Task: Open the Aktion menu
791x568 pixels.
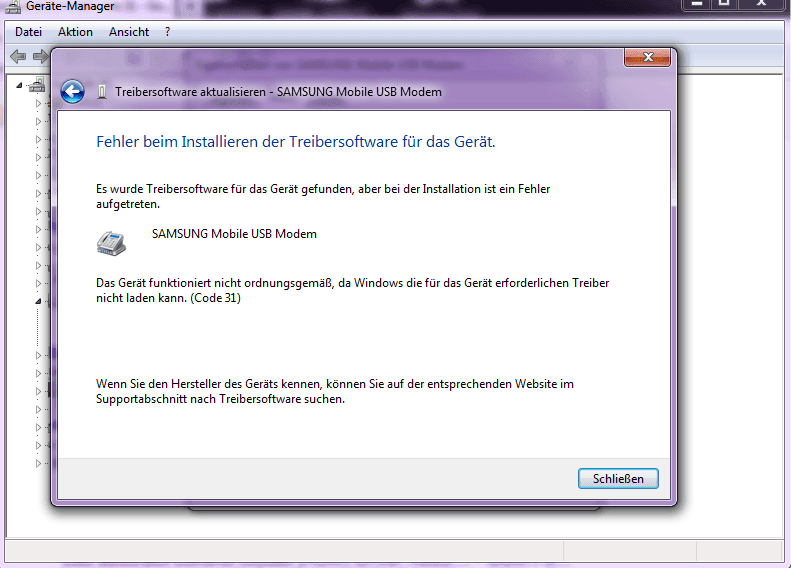Action: point(75,32)
